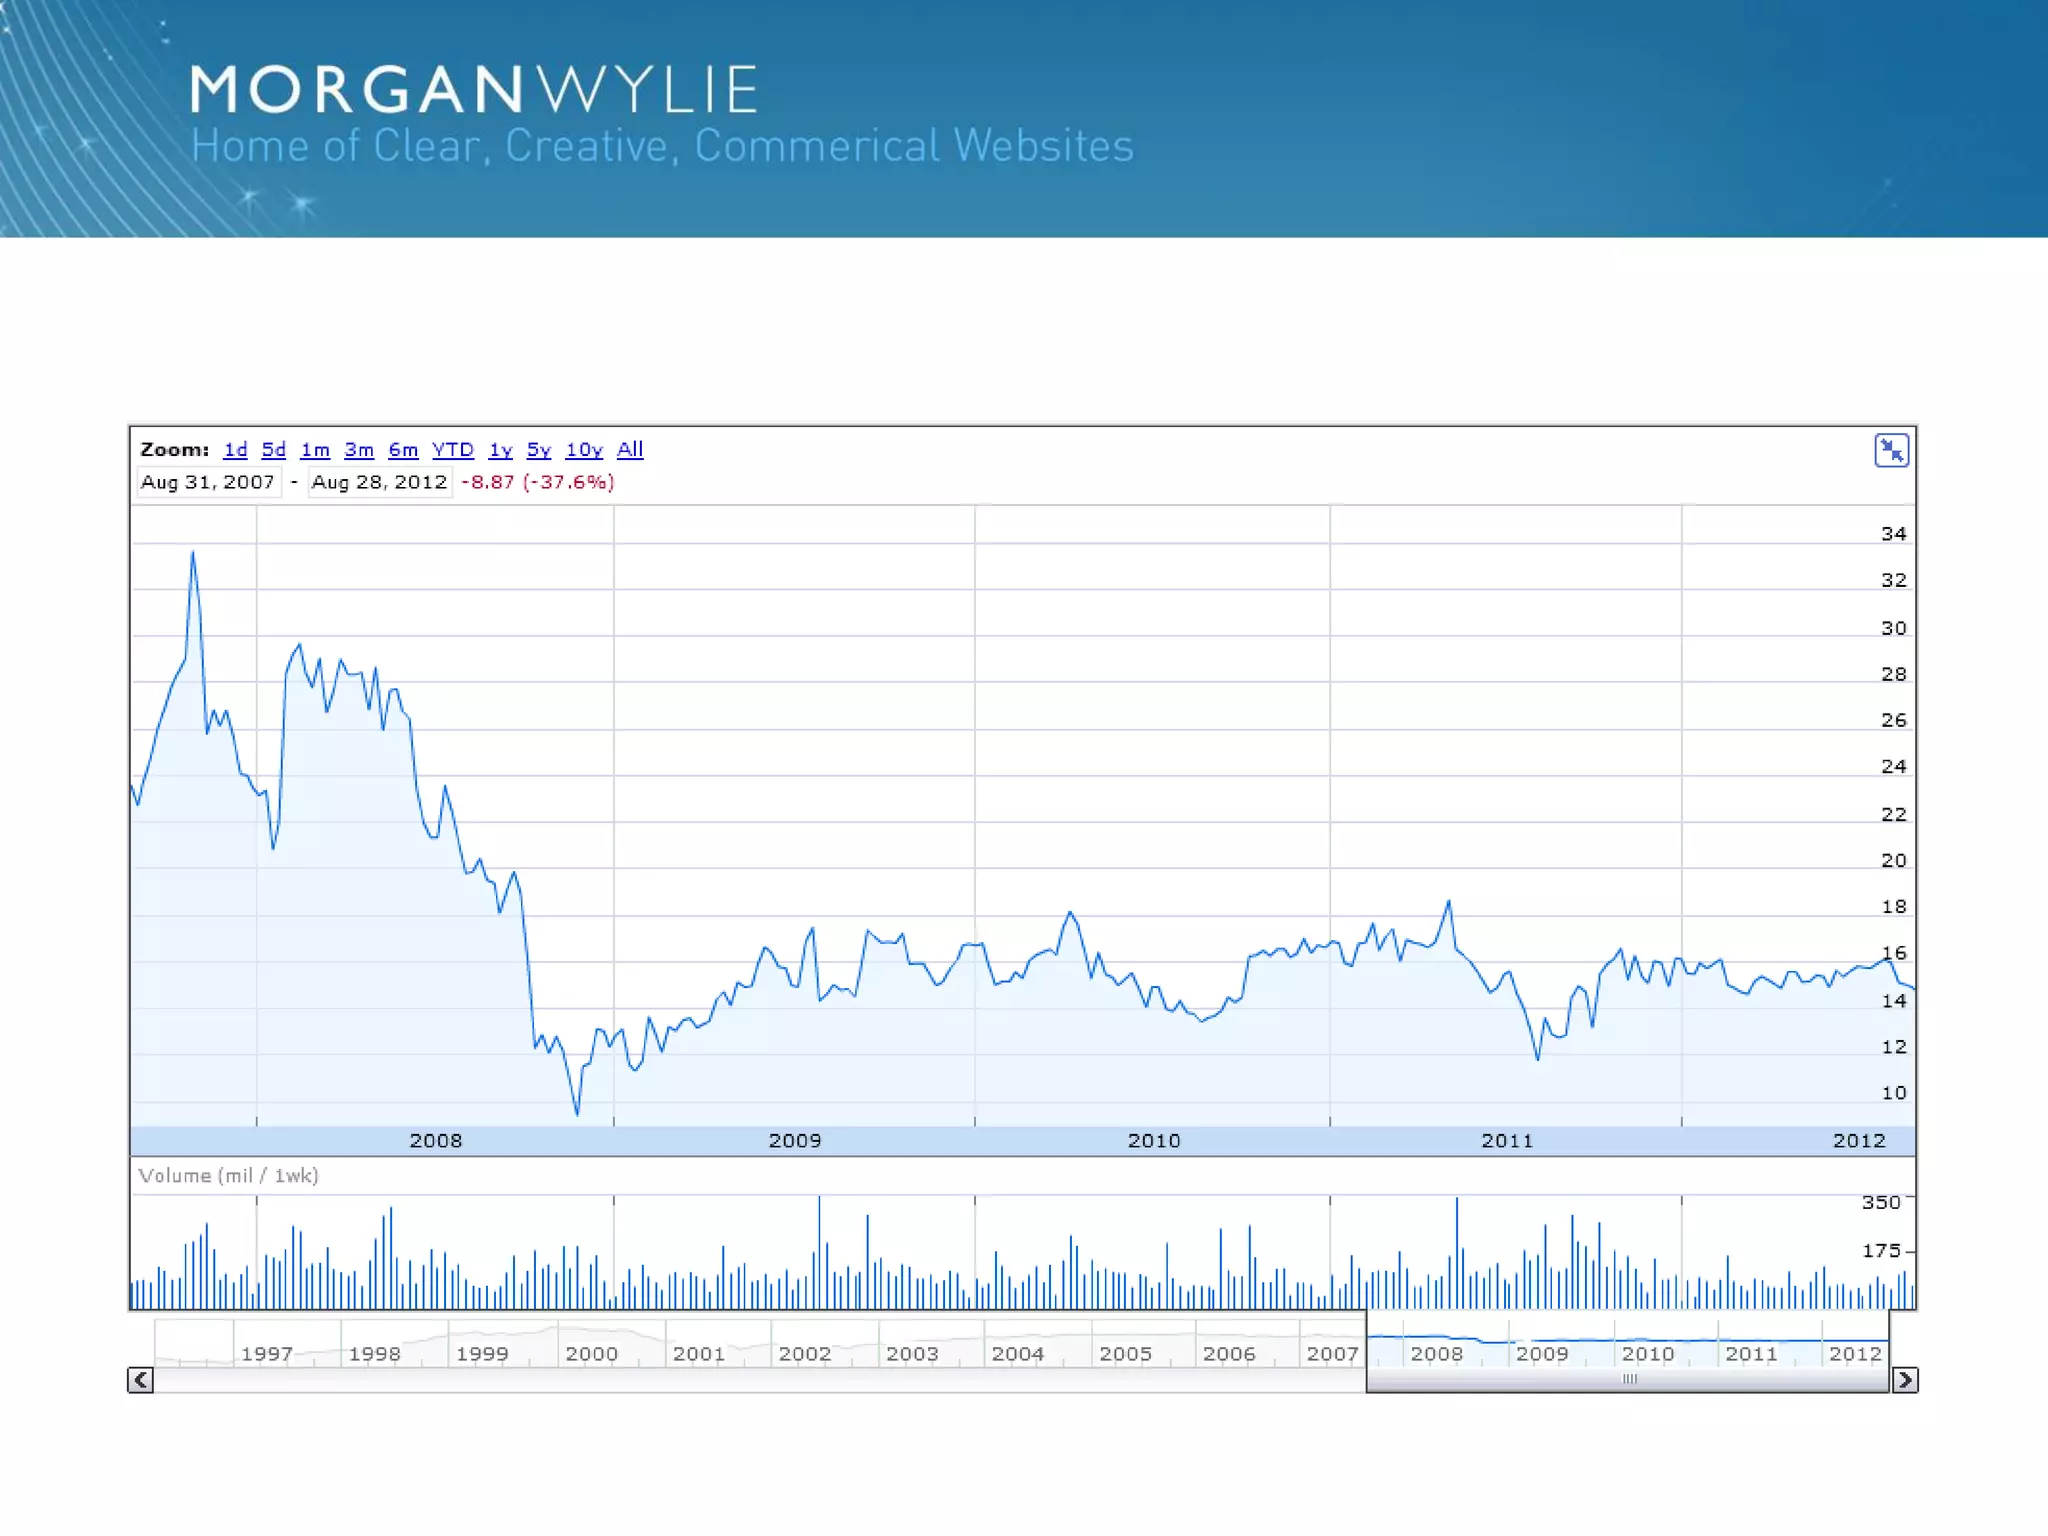Screen dimensions: 2048x1536
Task: Zoom the chart to 5y
Action: [x=539, y=450]
